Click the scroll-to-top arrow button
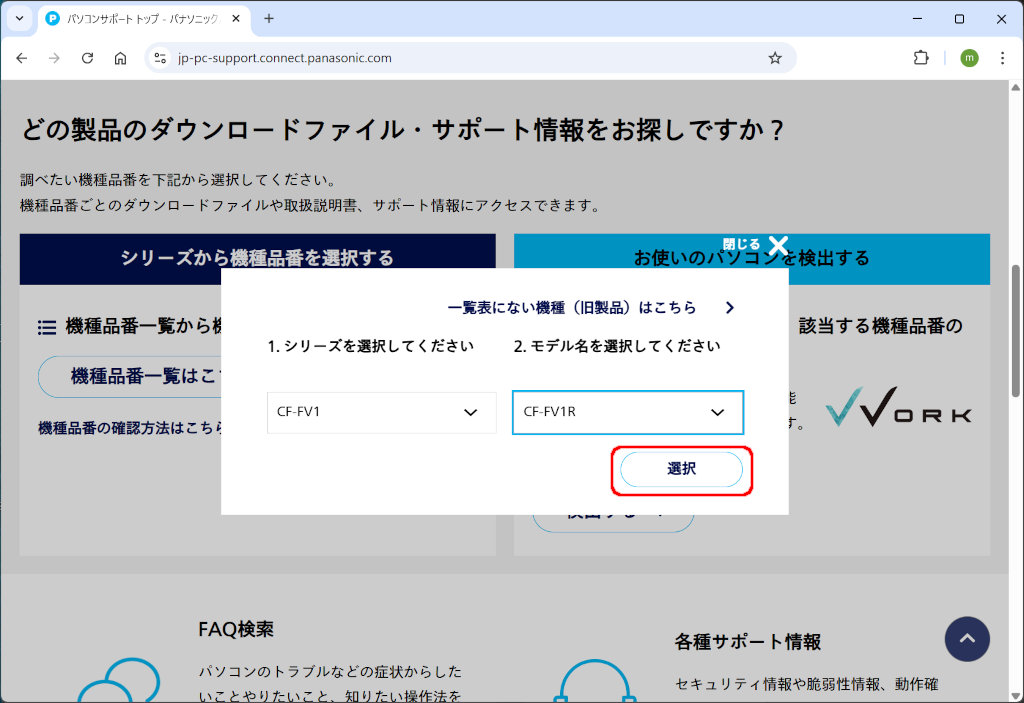 click(x=967, y=639)
